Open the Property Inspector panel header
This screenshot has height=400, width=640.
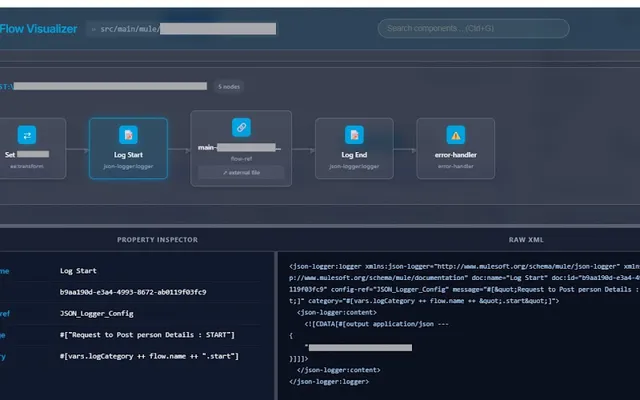[x=158, y=240]
